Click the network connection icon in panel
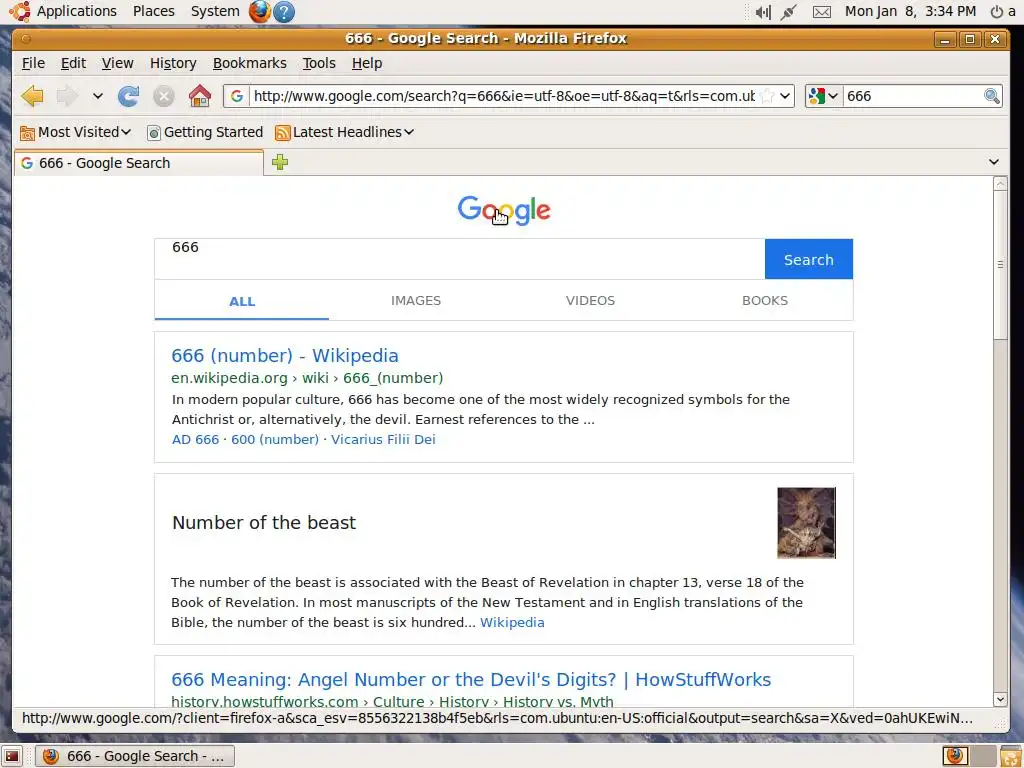This screenshot has width=1024, height=768. 789,12
